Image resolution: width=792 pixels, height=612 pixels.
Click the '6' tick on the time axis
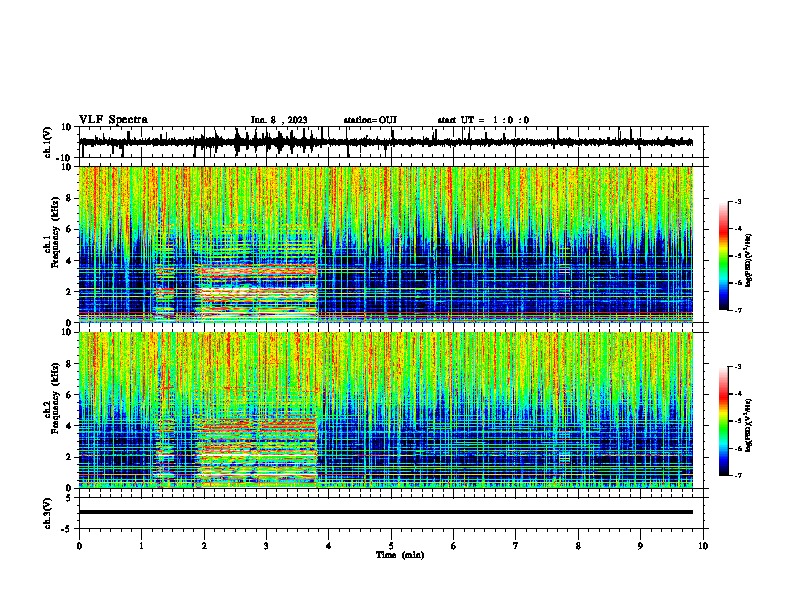[454, 546]
